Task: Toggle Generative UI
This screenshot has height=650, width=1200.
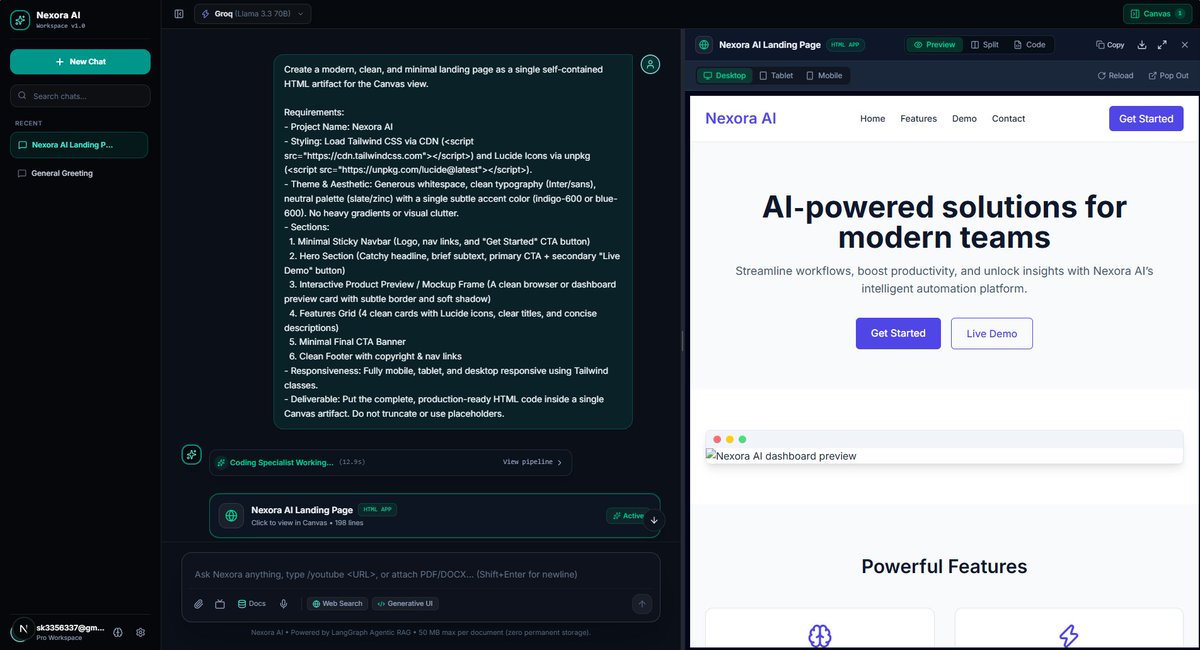Action: pos(405,604)
